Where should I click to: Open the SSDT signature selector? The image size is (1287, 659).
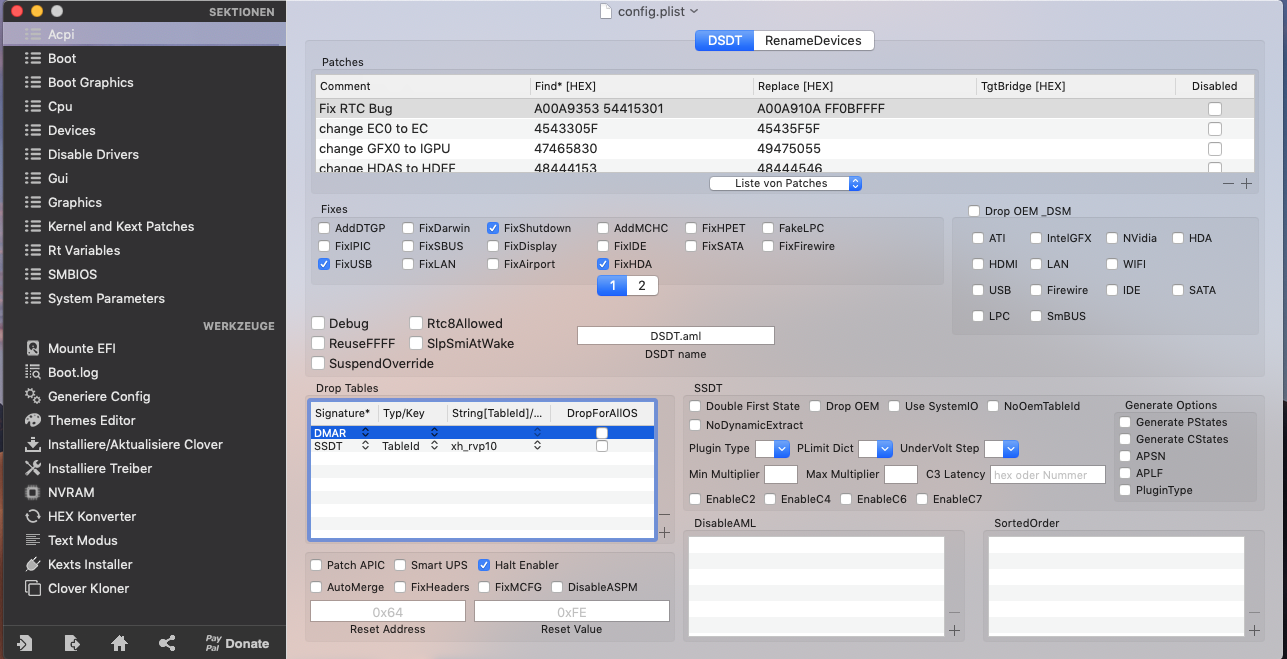coord(365,446)
